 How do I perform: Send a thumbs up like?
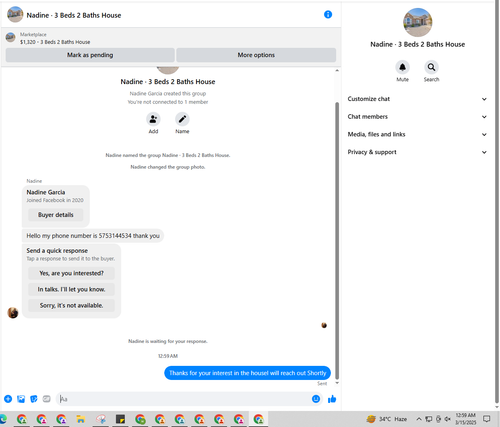(x=332, y=399)
